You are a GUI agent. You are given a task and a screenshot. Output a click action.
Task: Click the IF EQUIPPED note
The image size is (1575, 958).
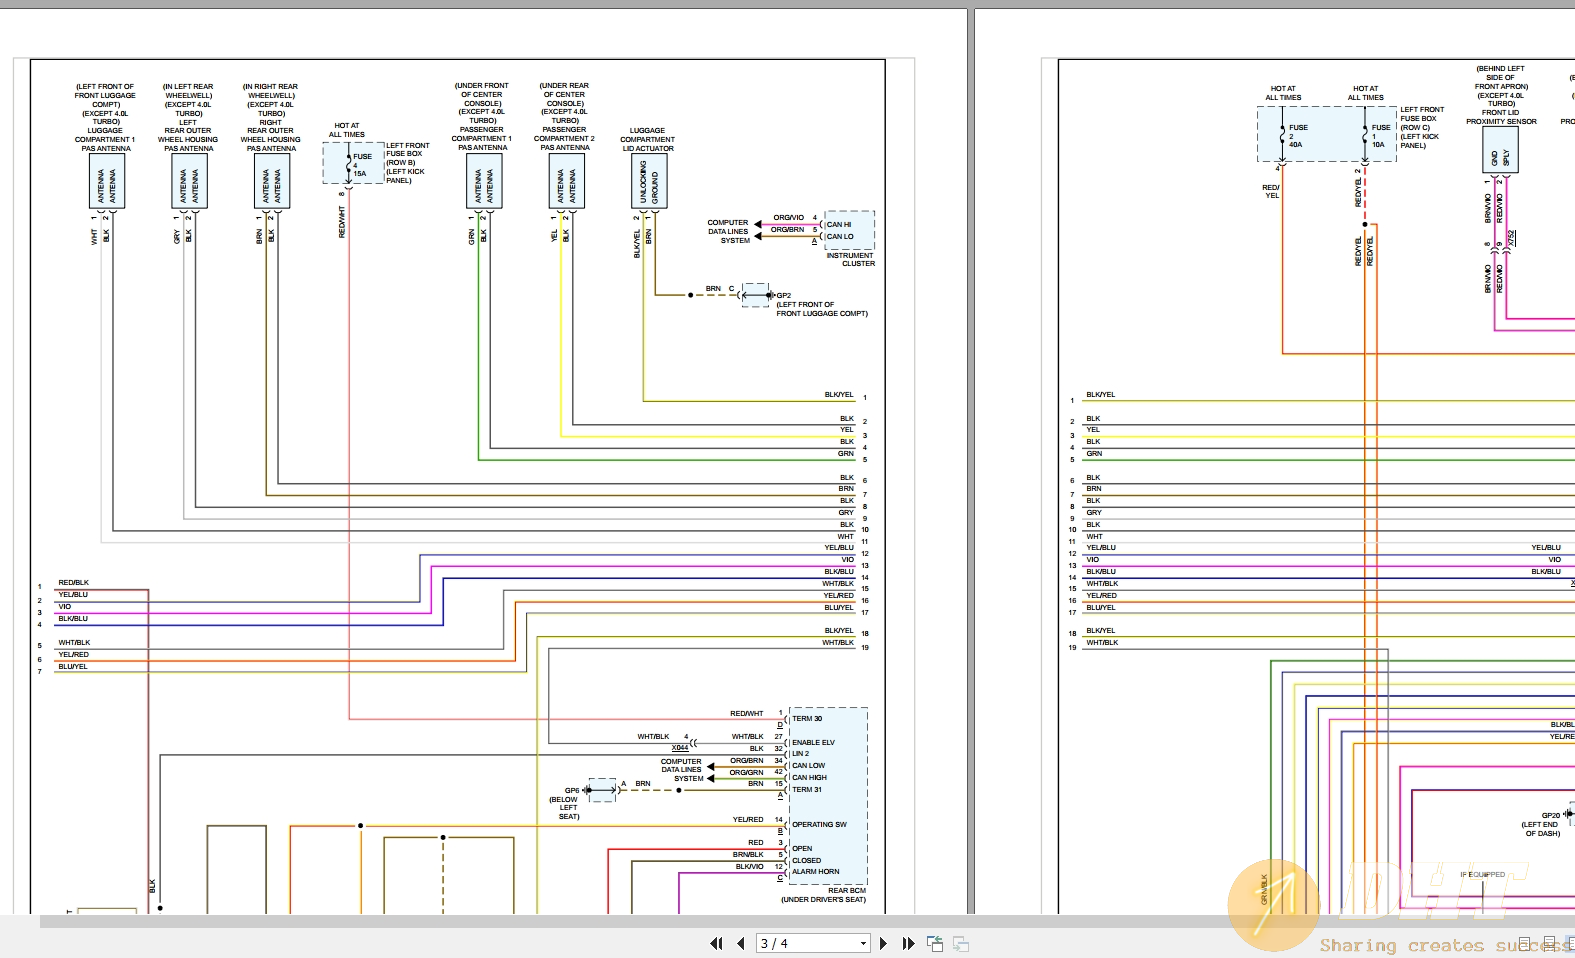click(x=1482, y=874)
